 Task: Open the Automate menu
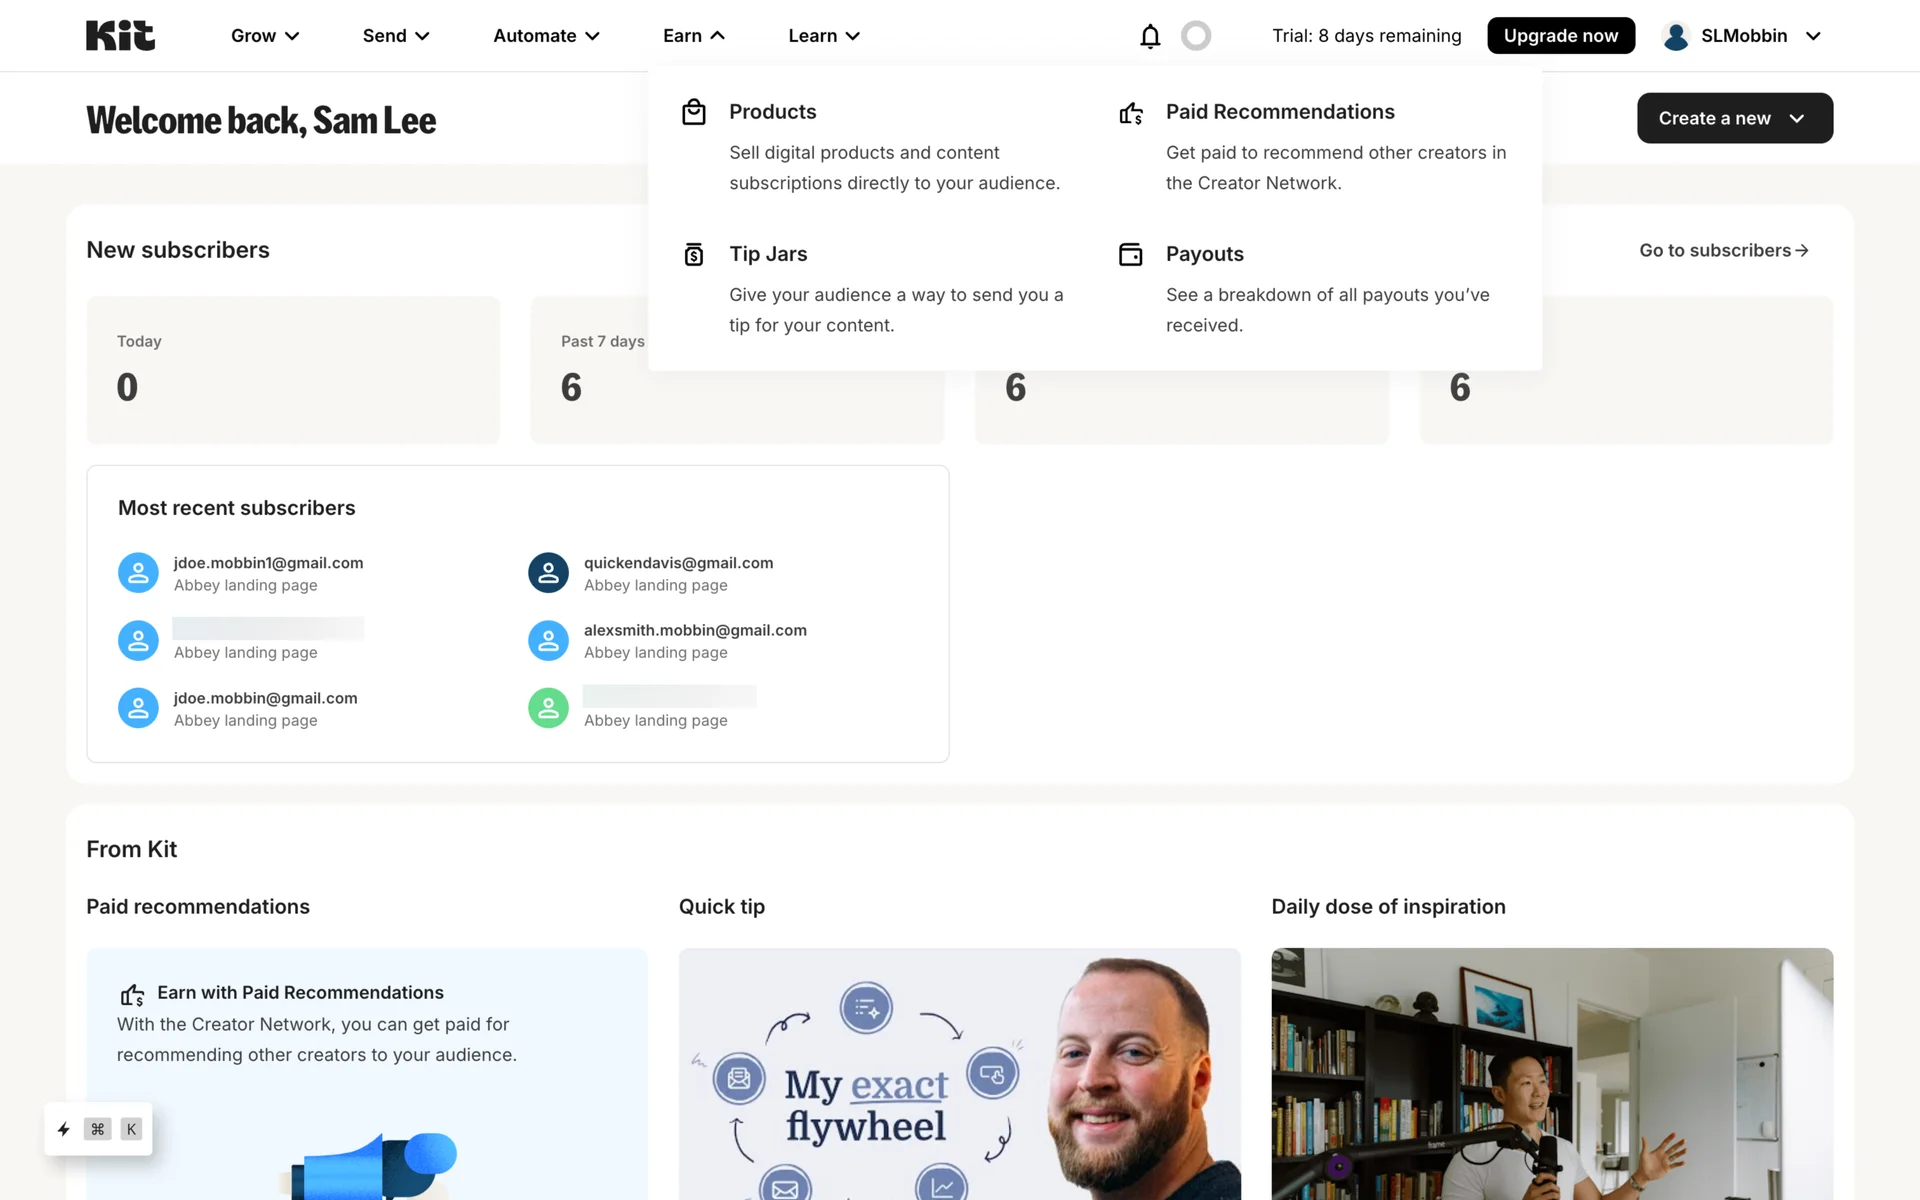point(547,36)
